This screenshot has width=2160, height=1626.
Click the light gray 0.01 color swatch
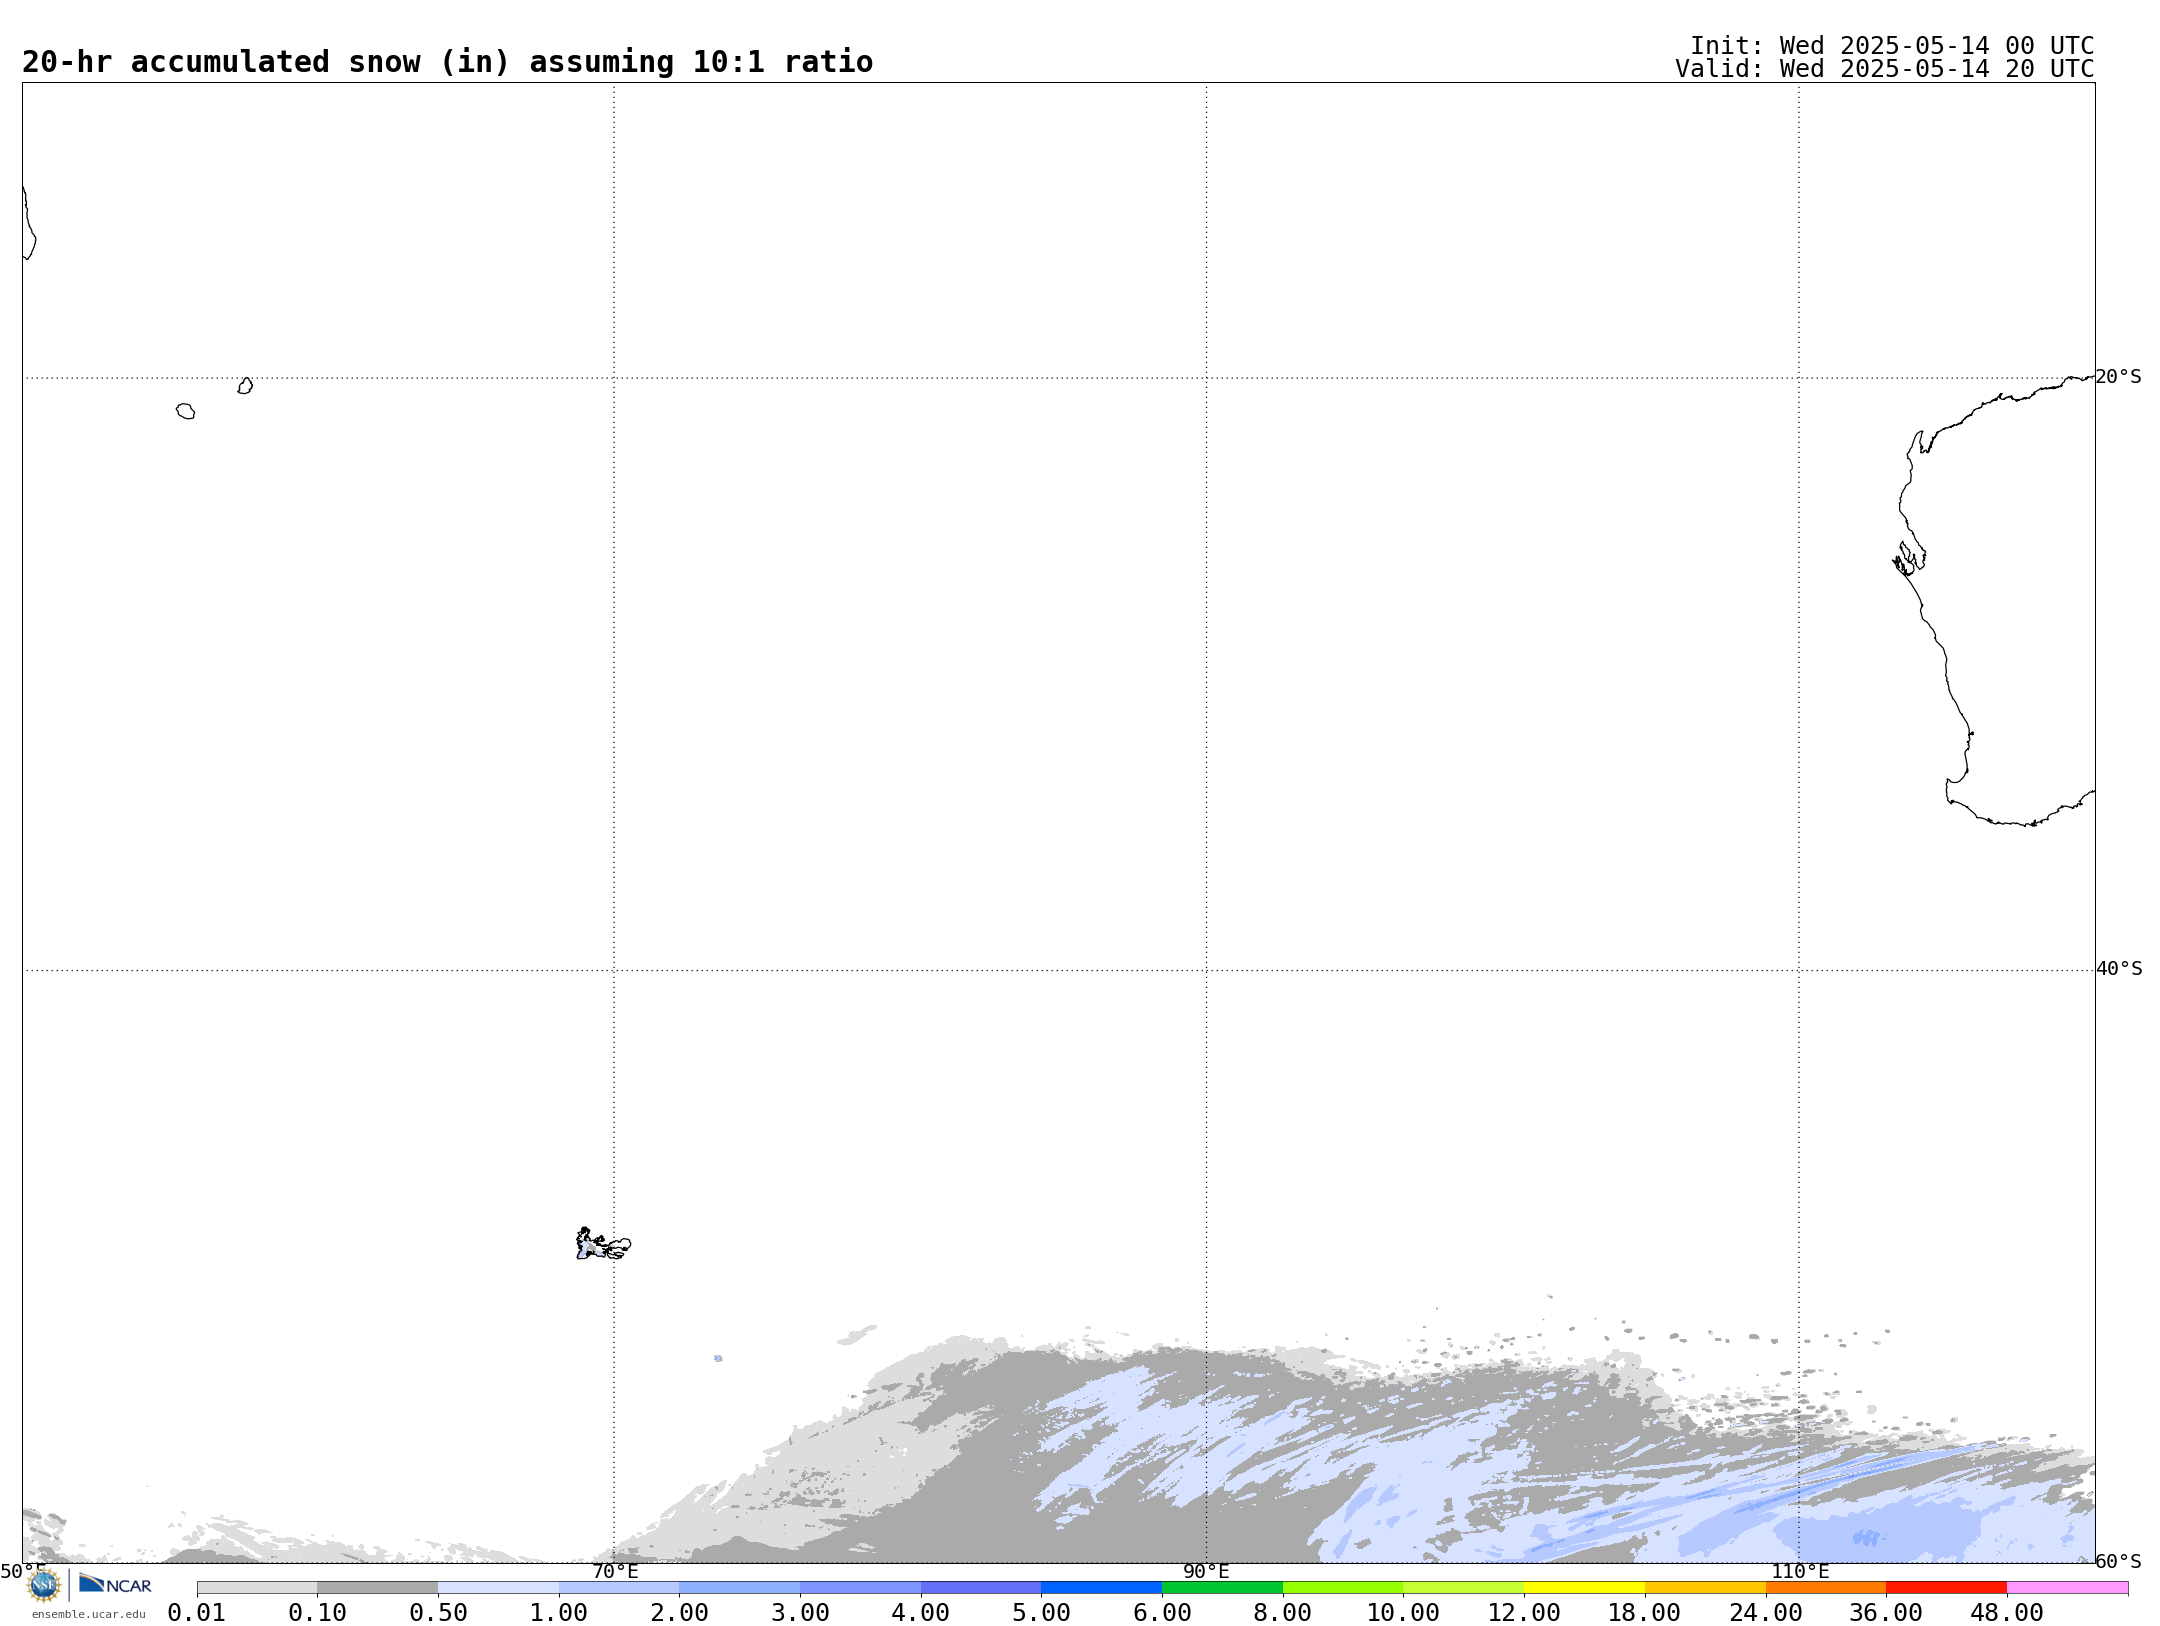pos(257,1588)
